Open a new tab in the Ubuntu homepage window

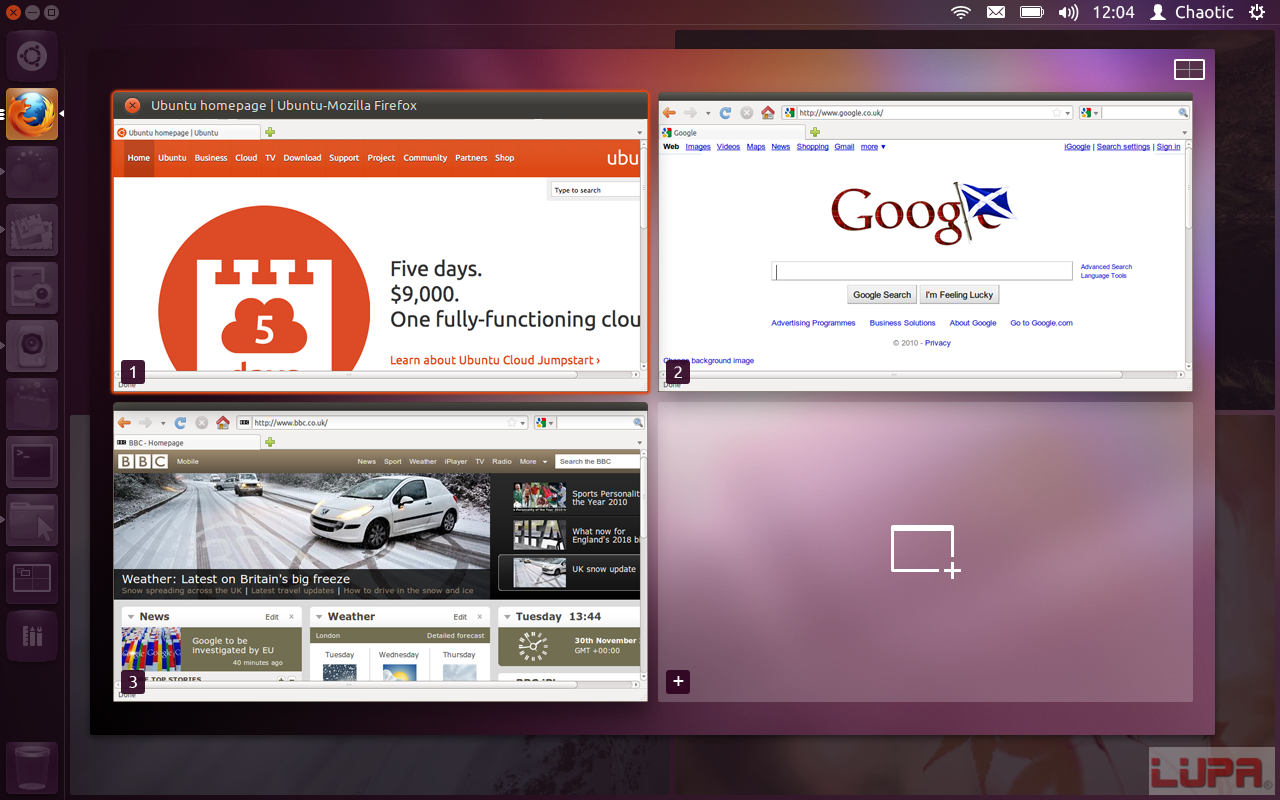click(x=270, y=132)
